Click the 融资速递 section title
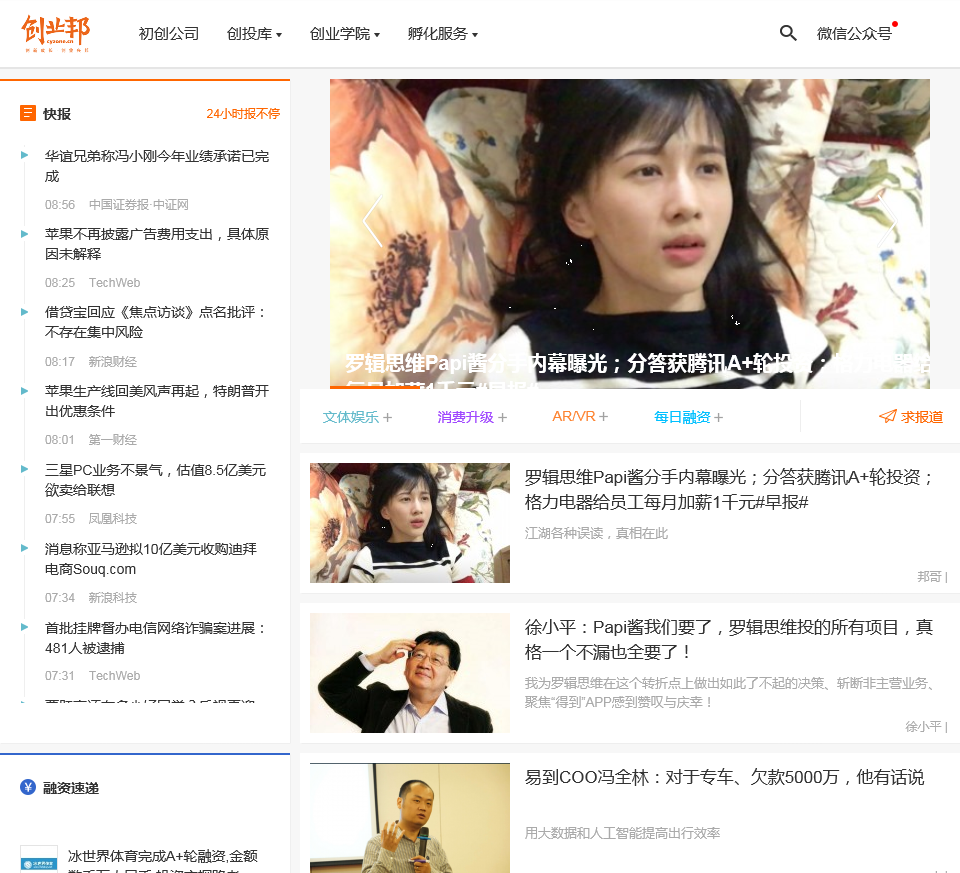The width and height of the screenshot is (960, 873). 71,788
